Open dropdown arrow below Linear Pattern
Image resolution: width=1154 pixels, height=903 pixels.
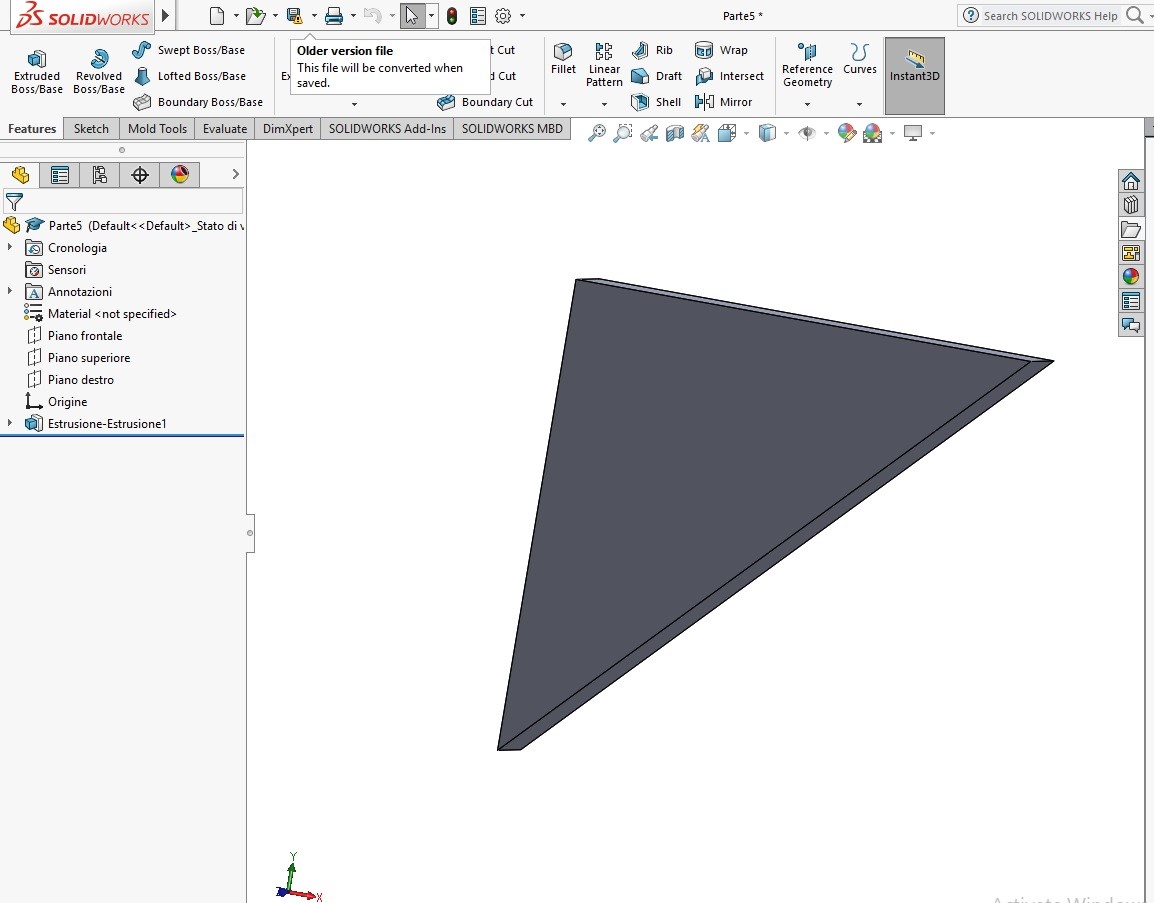click(x=604, y=105)
